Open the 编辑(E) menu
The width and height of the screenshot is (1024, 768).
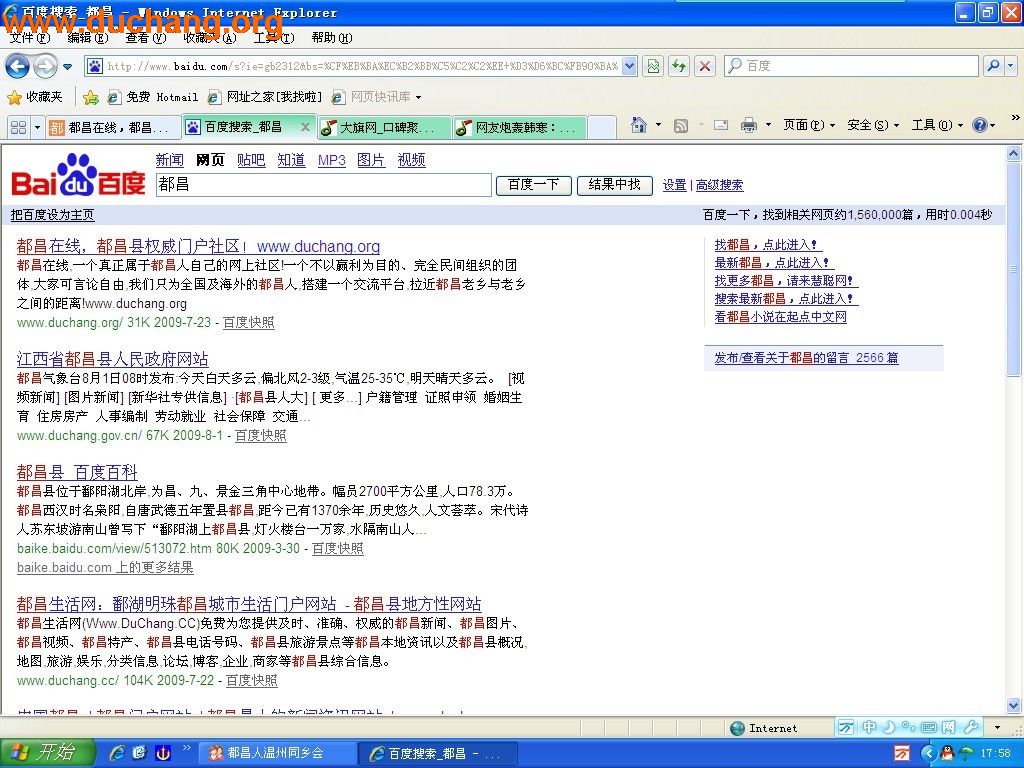tap(88, 38)
